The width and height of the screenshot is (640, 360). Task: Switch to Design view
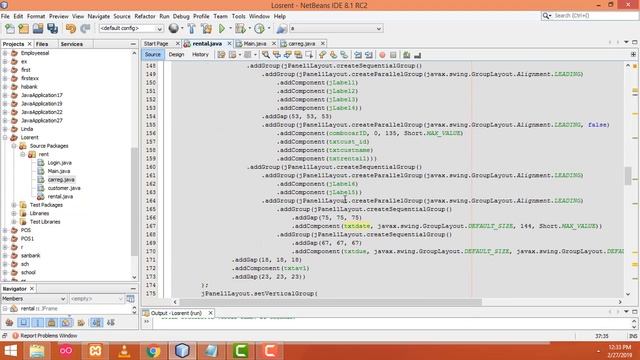tap(176, 54)
